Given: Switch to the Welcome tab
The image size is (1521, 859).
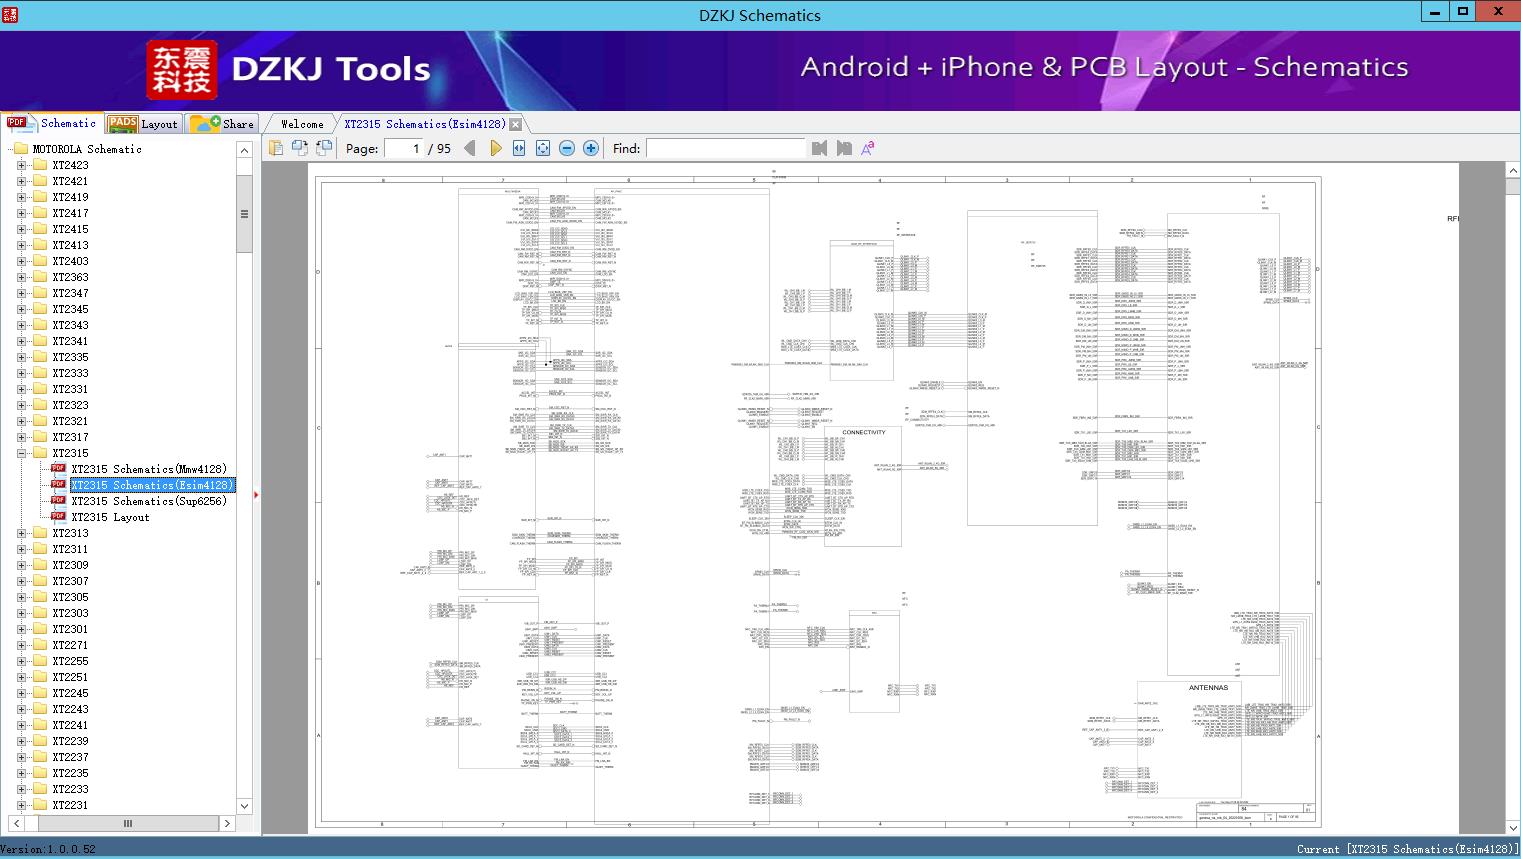Looking at the screenshot, I should pos(302,124).
